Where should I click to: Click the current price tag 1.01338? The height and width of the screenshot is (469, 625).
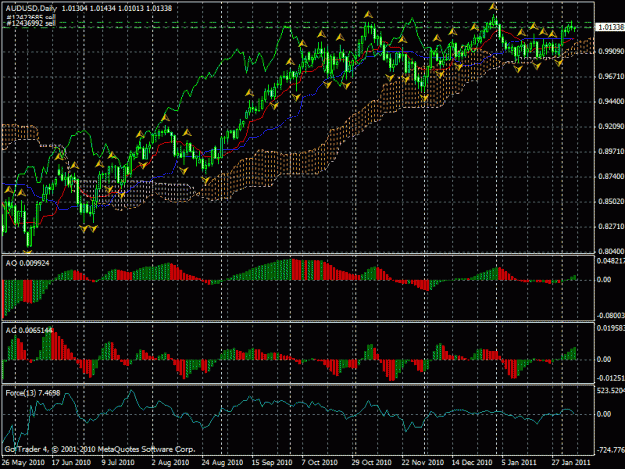(610, 27)
